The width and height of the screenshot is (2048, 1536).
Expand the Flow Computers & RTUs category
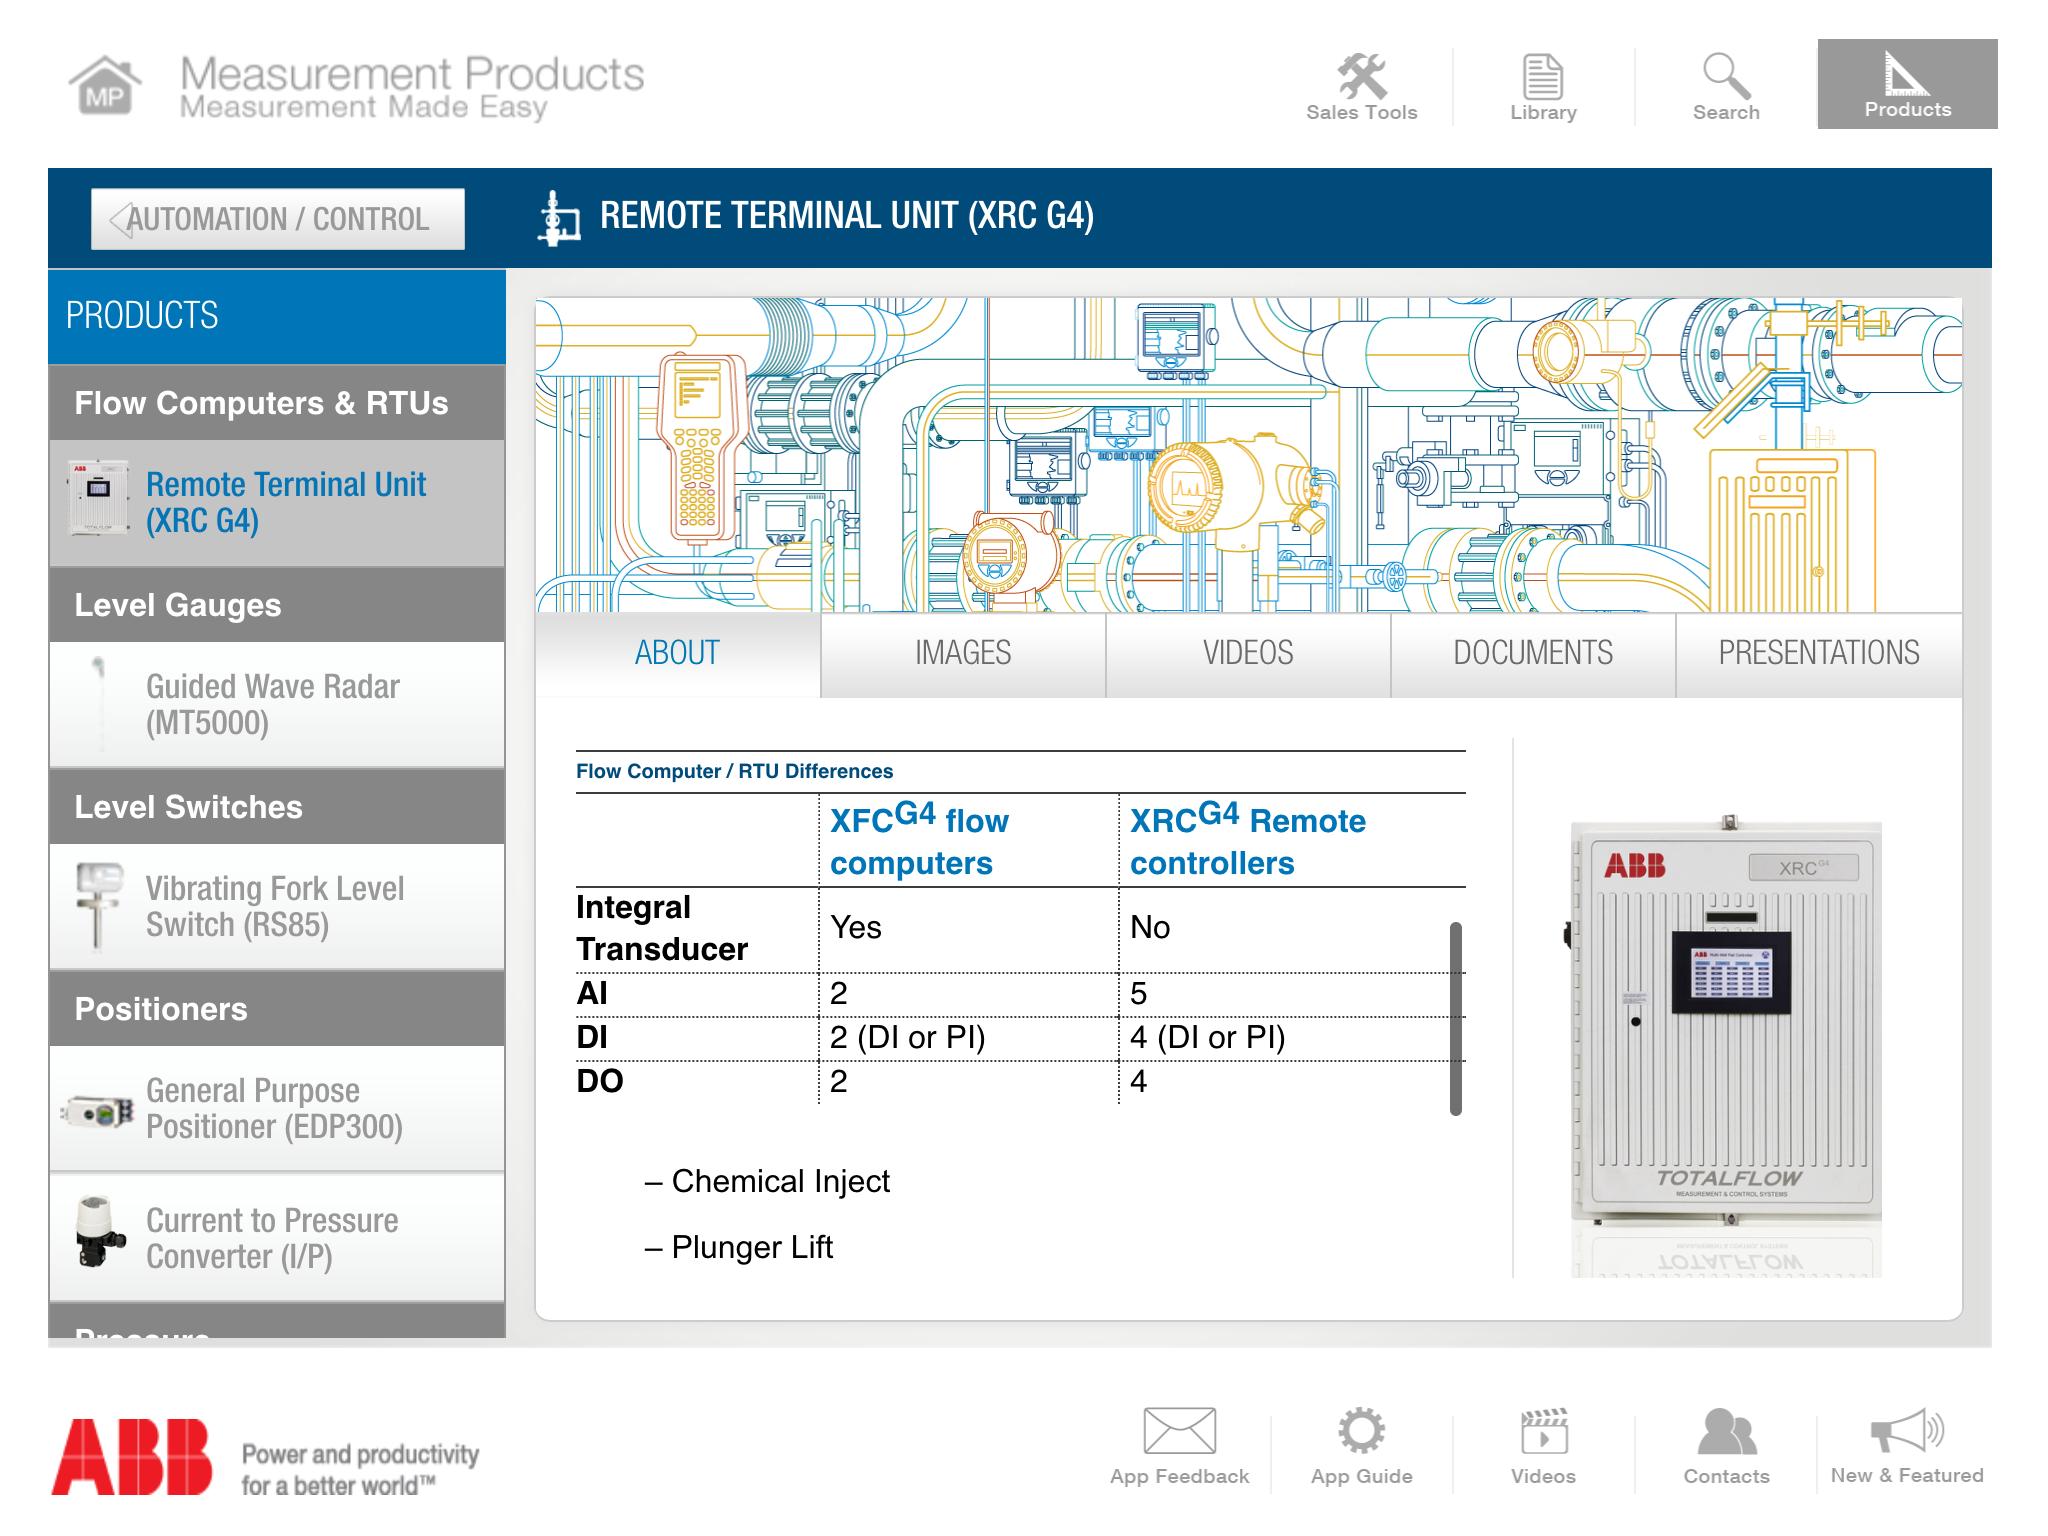point(260,404)
